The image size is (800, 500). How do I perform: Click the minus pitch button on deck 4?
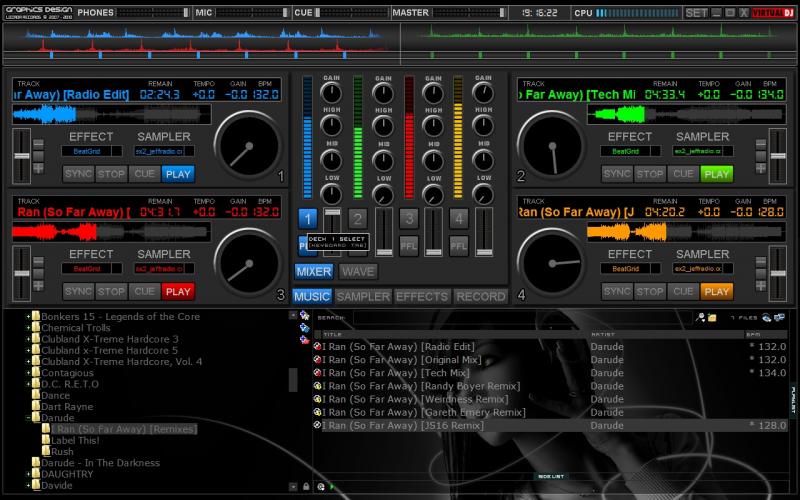click(x=761, y=262)
